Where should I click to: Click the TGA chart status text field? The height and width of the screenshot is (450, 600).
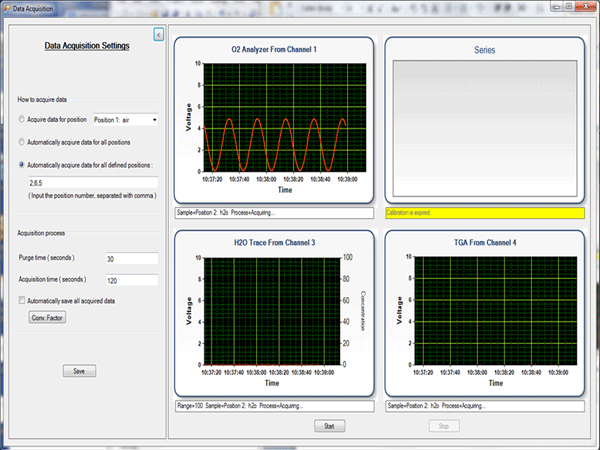(x=485, y=406)
